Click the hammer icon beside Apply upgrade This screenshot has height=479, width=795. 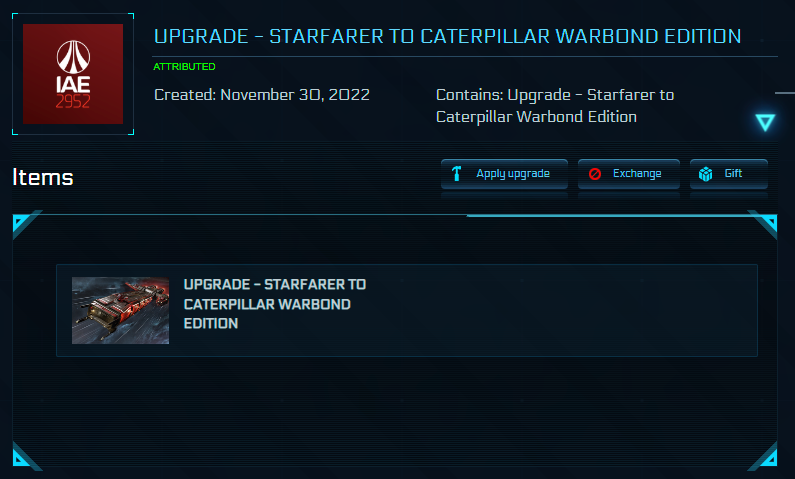coord(456,173)
